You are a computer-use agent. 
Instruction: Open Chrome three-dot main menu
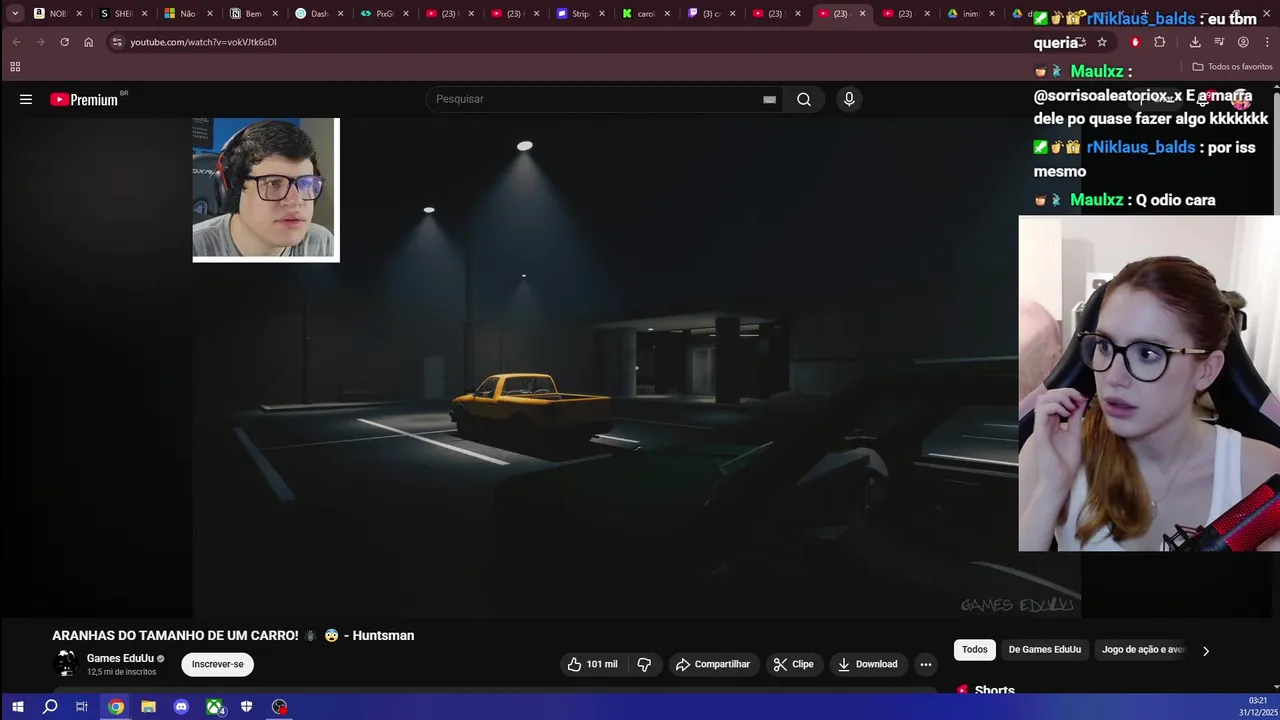pos(1267,42)
